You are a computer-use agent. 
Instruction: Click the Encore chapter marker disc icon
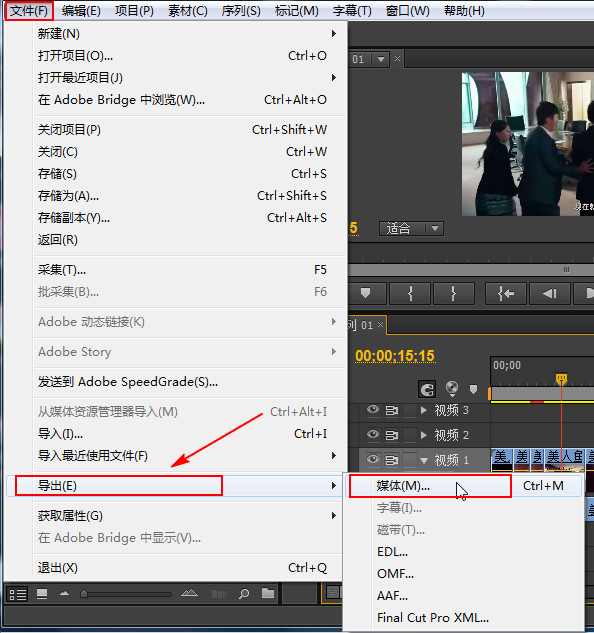pyautogui.click(x=452, y=388)
